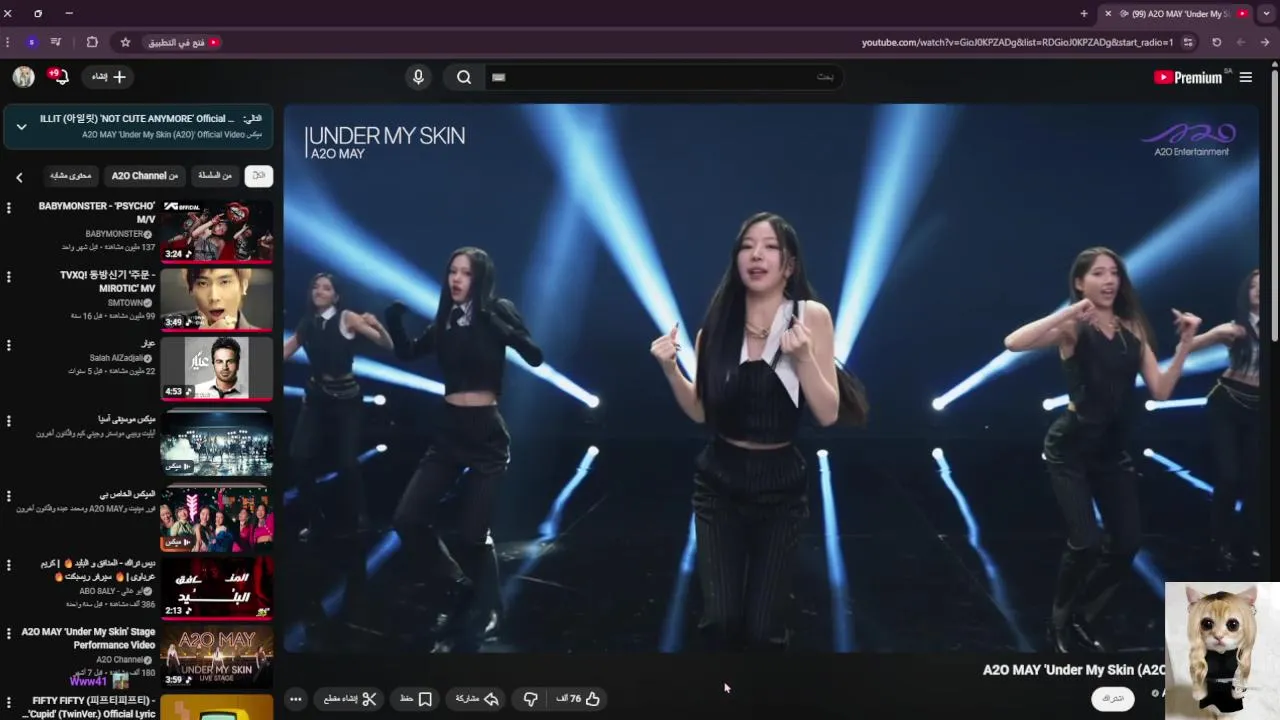Image resolution: width=1280 pixels, height=720 pixels.
Task: Open the Asian music mix (ميكس موسيقى آسيا) thumbnail
Action: [x=217, y=443]
